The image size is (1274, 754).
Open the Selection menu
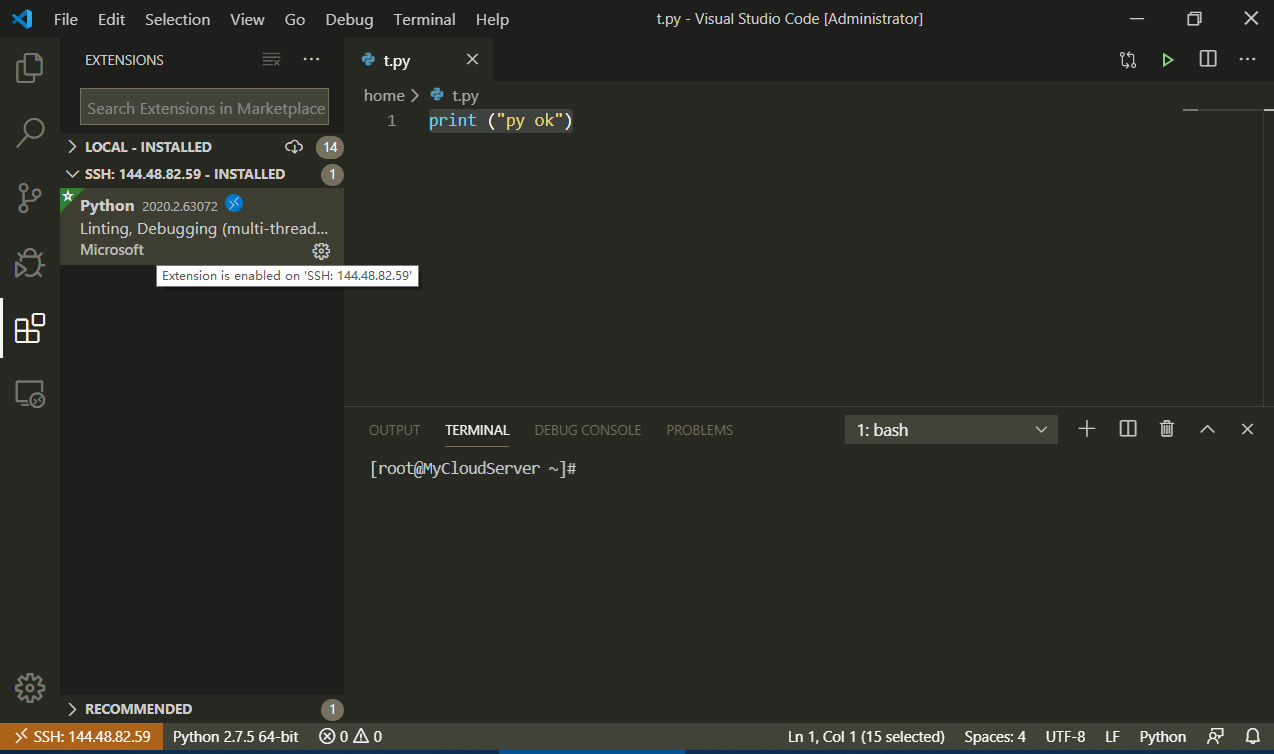[178, 19]
